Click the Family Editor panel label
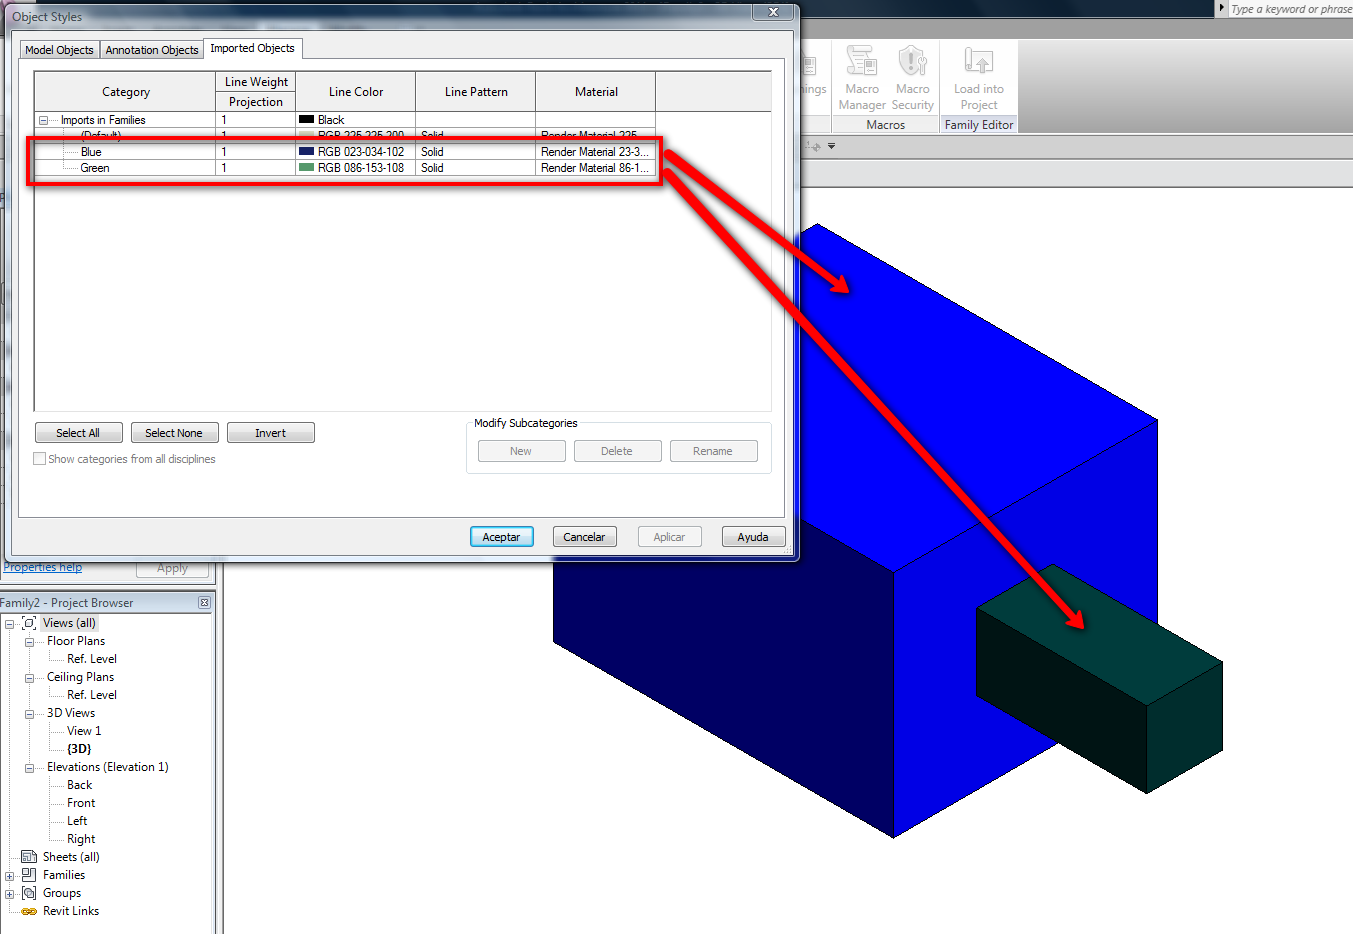 point(979,125)
